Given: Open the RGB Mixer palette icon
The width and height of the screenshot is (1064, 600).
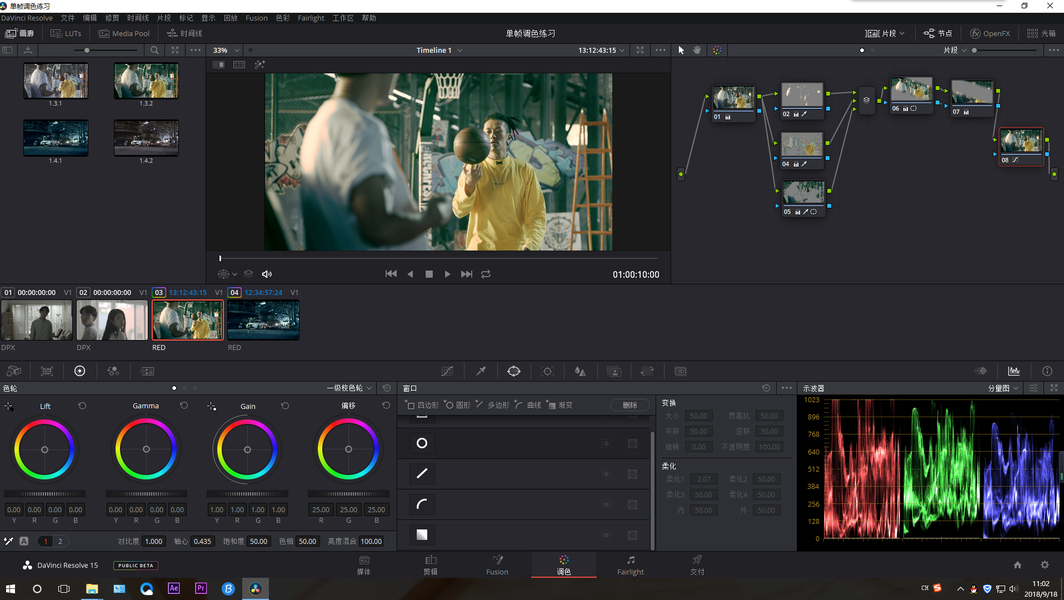Looking at the screenshot, I should click(x=113, y=371).
